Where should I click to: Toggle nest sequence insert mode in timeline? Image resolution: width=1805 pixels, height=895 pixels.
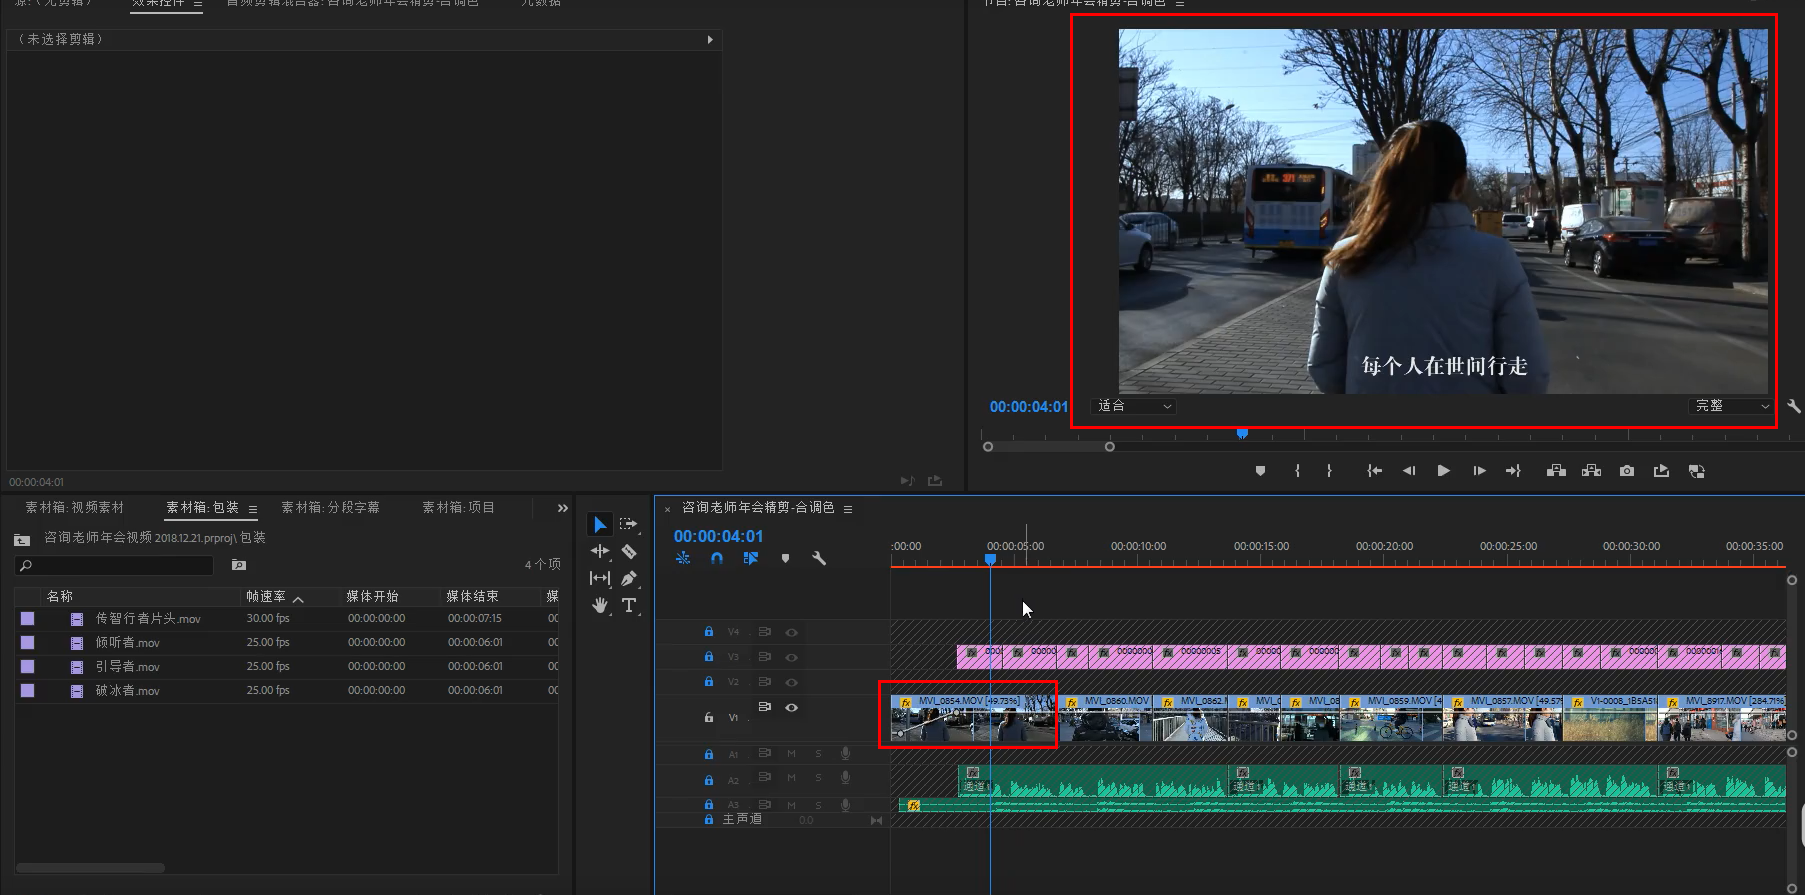[x=683, y=558]
